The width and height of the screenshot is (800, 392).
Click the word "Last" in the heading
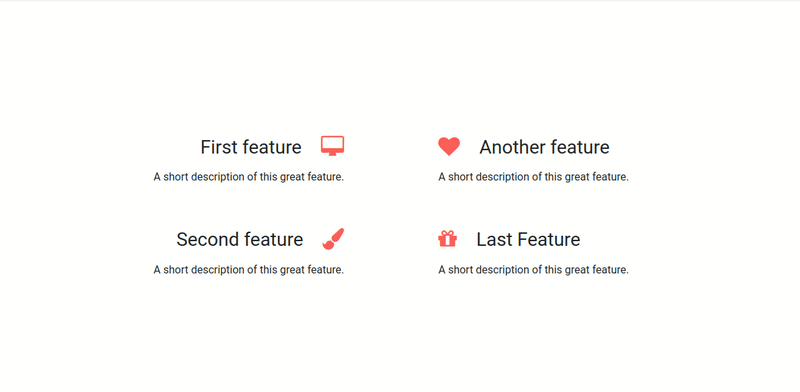pos(493,239)
